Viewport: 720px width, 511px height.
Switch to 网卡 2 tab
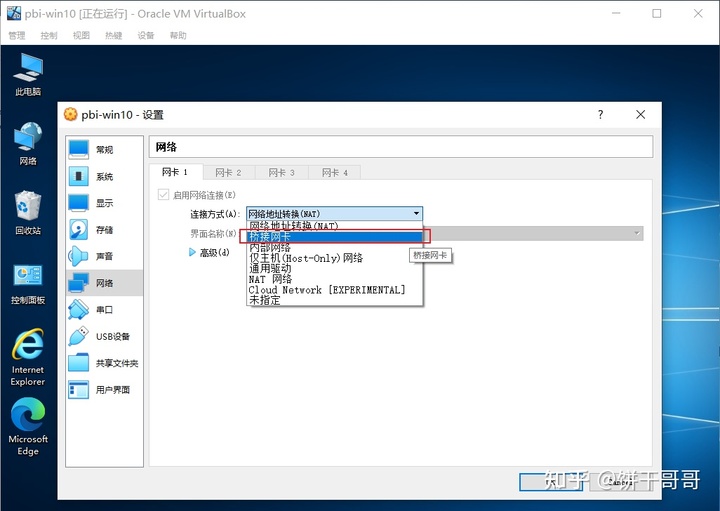coord(229,173)
